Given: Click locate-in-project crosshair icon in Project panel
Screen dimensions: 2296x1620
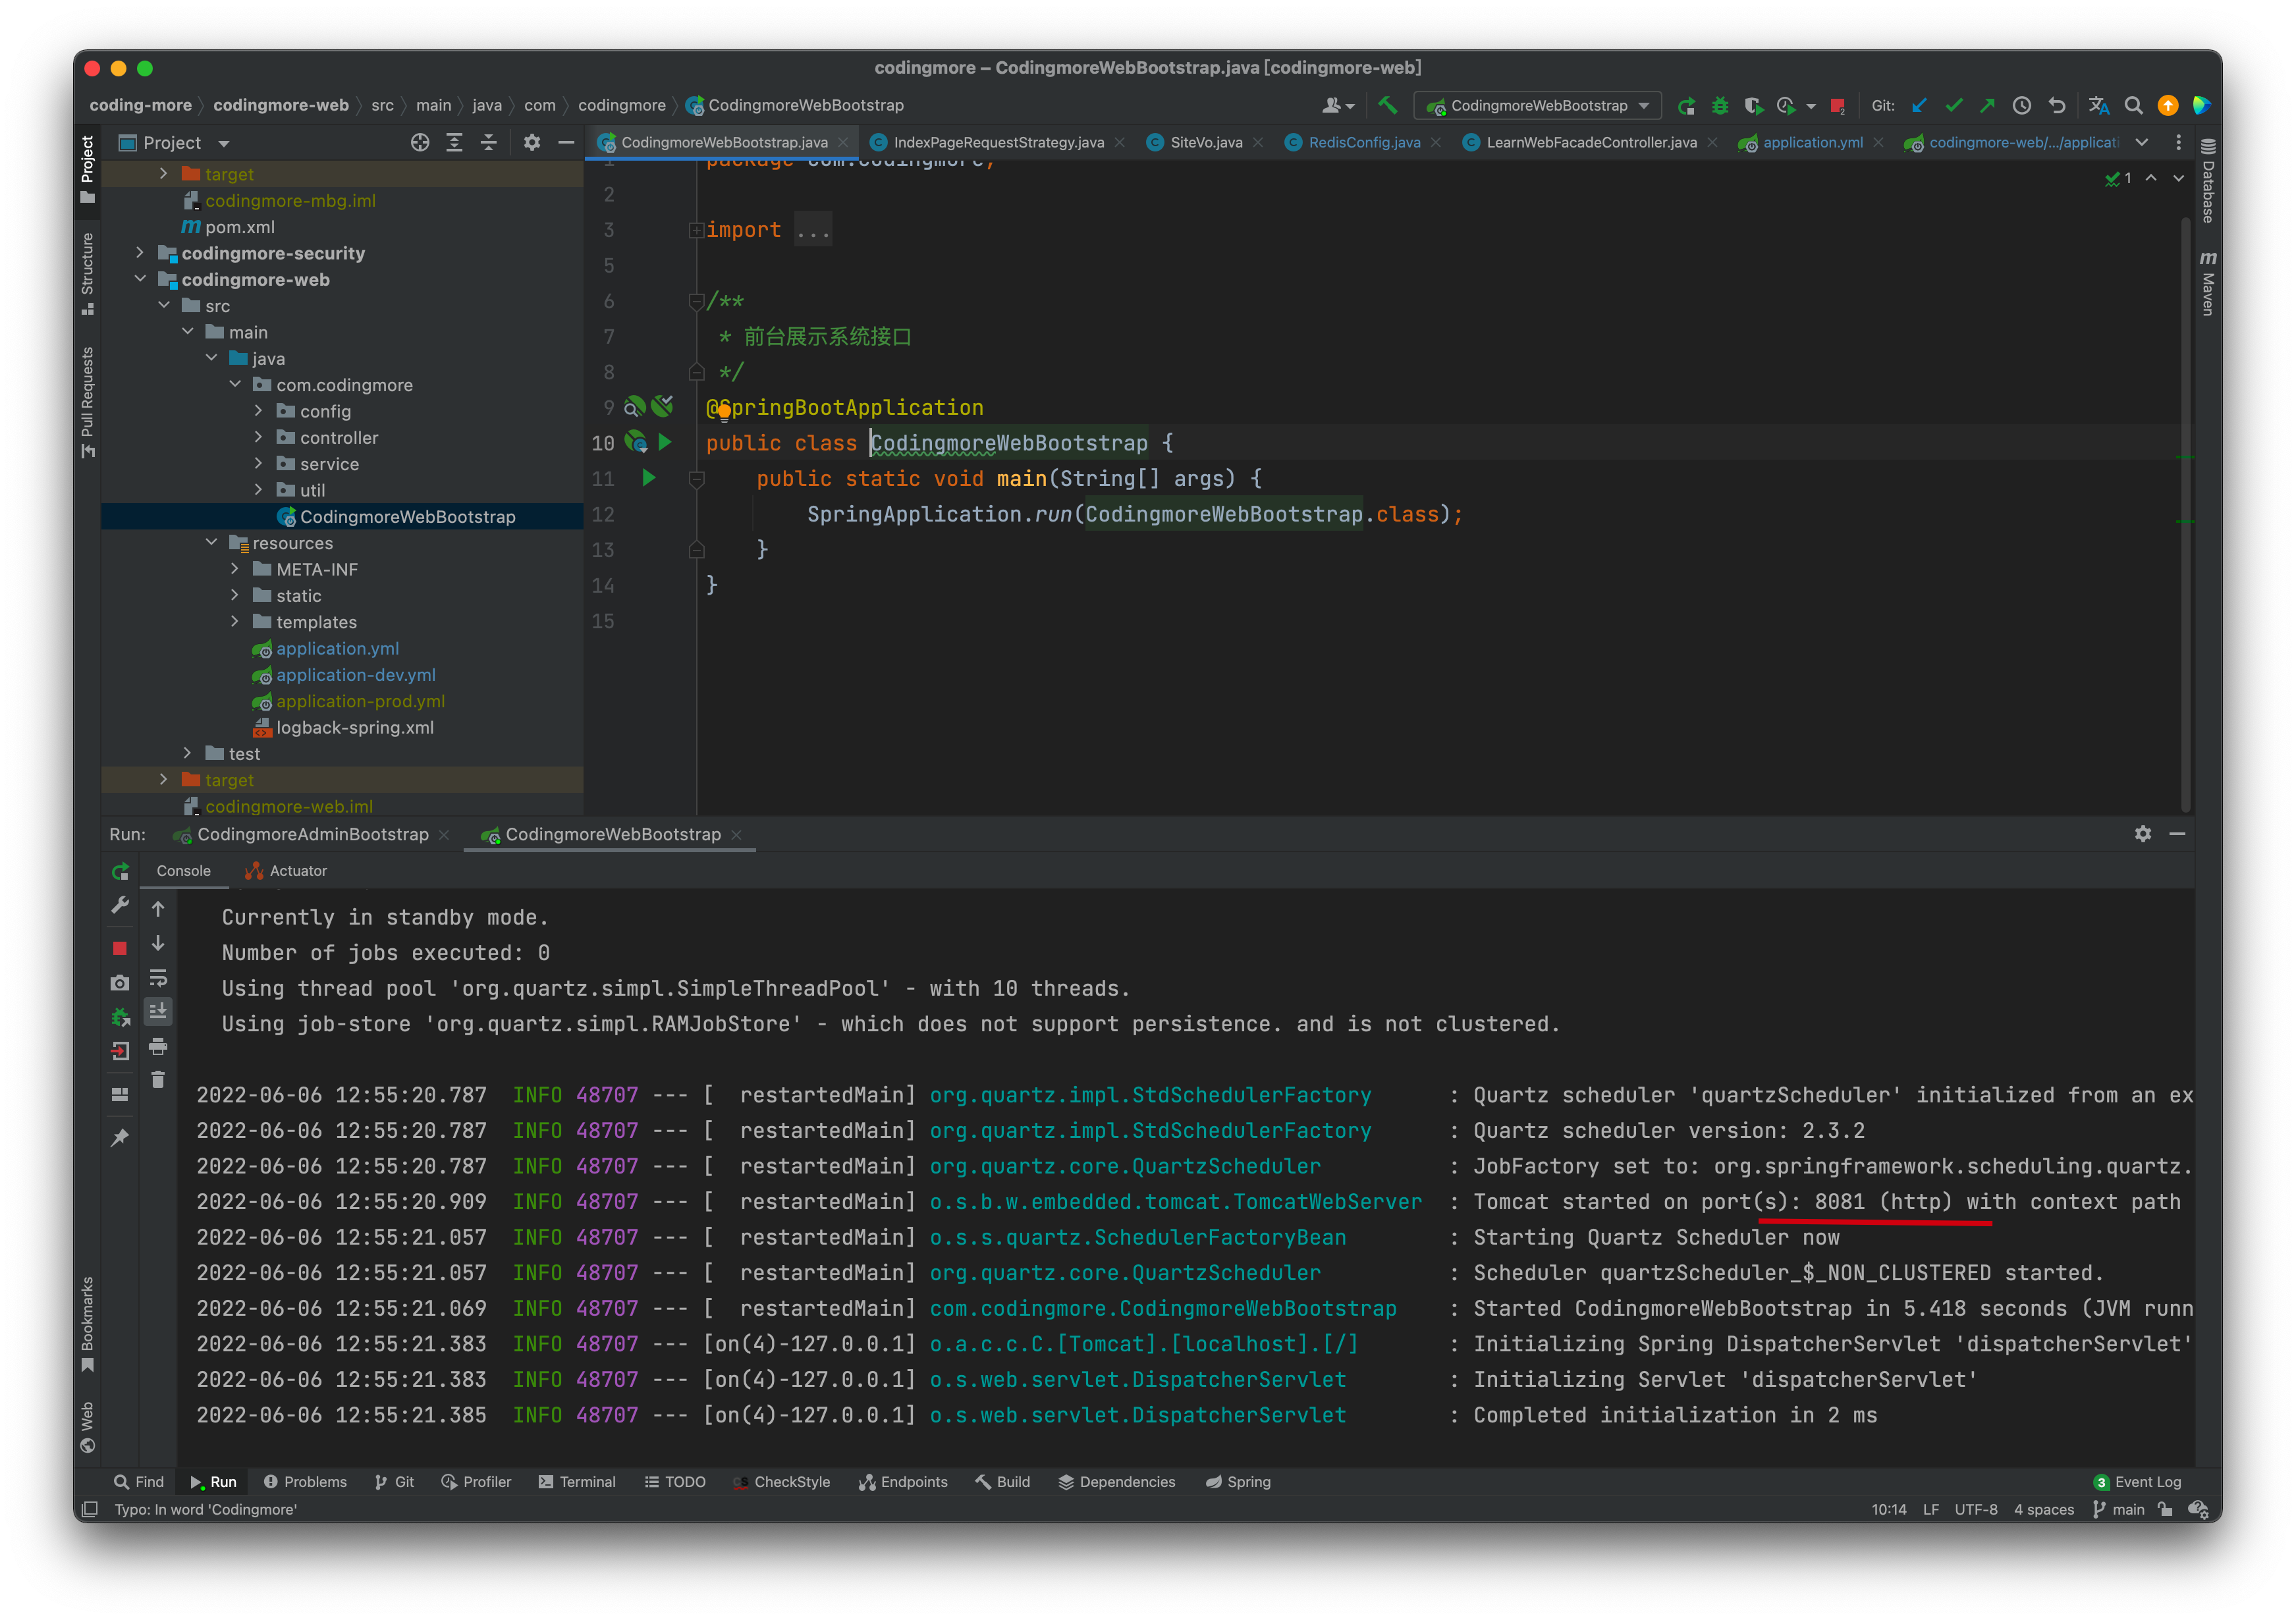Looking at the screenshot, I should click(420, 143).
